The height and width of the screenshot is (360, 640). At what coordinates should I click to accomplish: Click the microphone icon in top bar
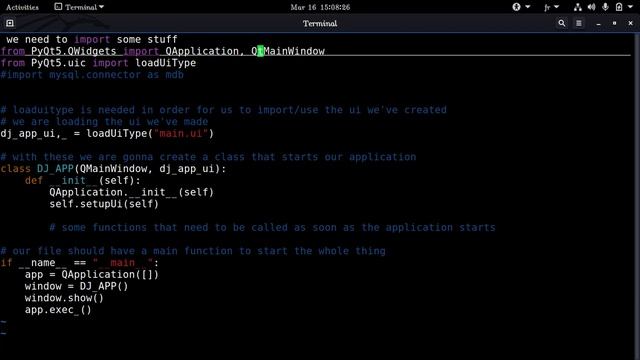pyautogui.click(x=605, y=7)
